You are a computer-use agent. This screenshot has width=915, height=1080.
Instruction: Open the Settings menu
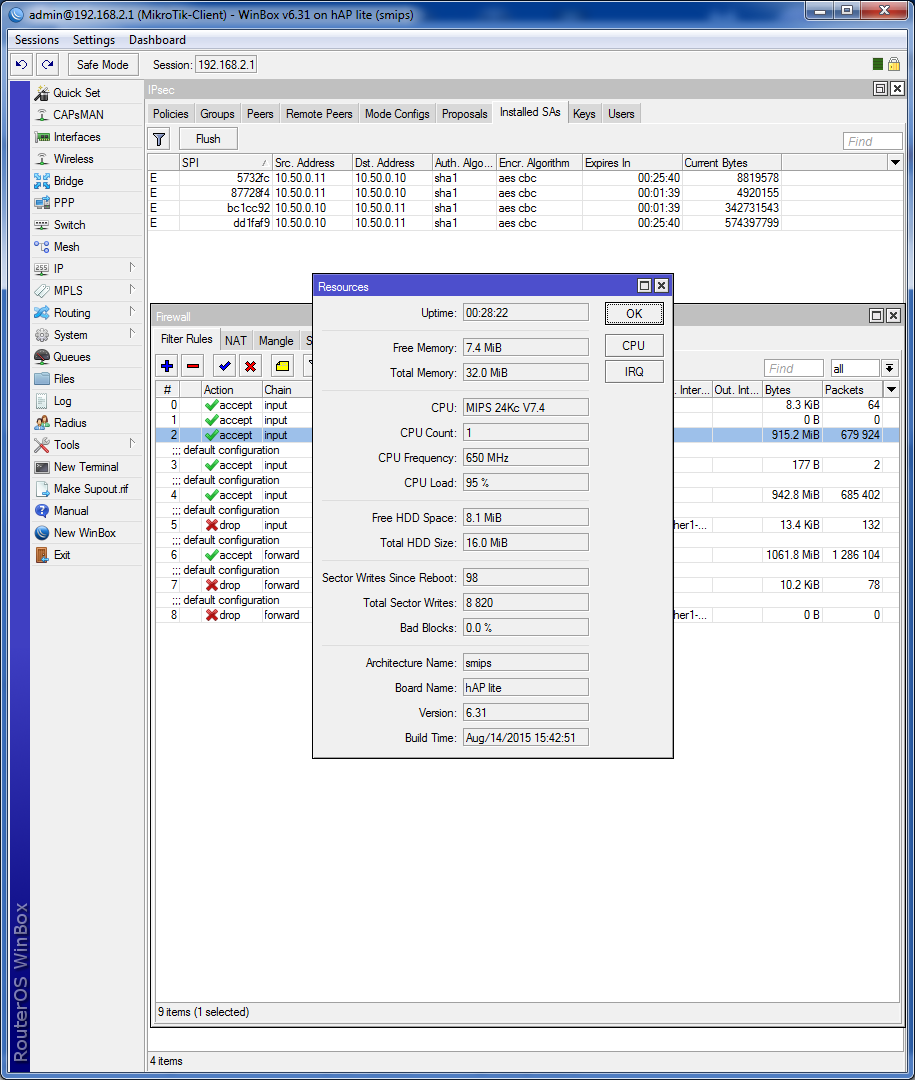click(x=94, y=40)
